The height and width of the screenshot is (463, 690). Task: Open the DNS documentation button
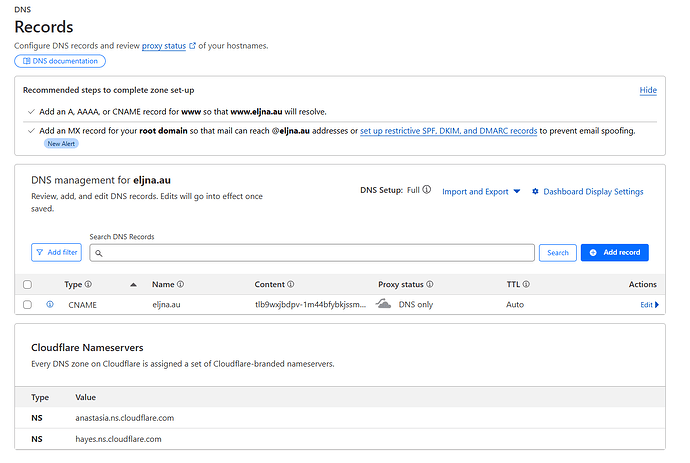tap(60, 61)
